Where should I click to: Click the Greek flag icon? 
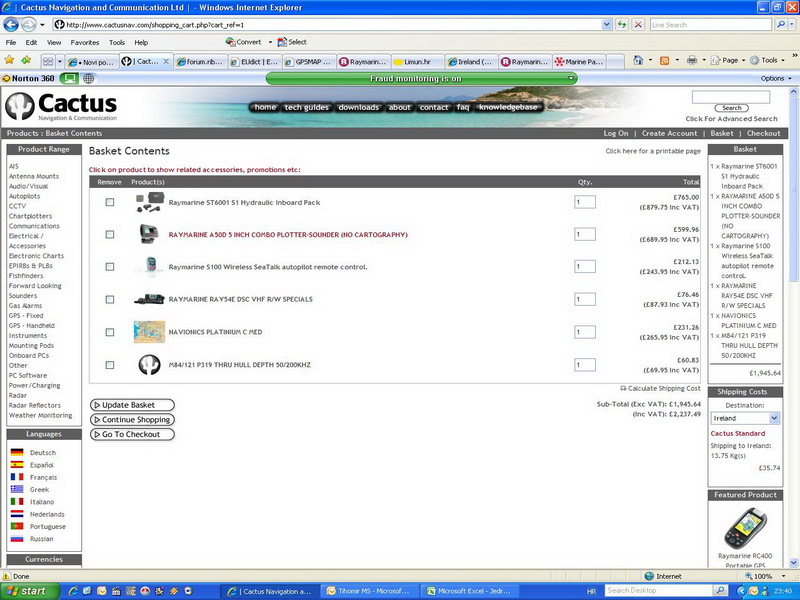[17, 489]
